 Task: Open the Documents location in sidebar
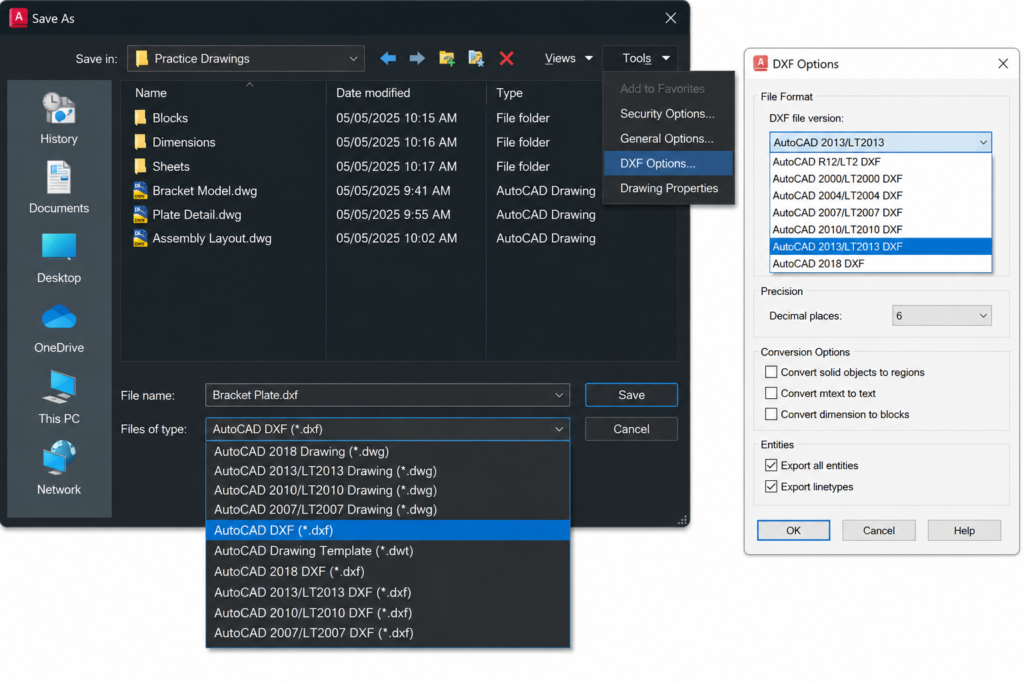point(59,187)
